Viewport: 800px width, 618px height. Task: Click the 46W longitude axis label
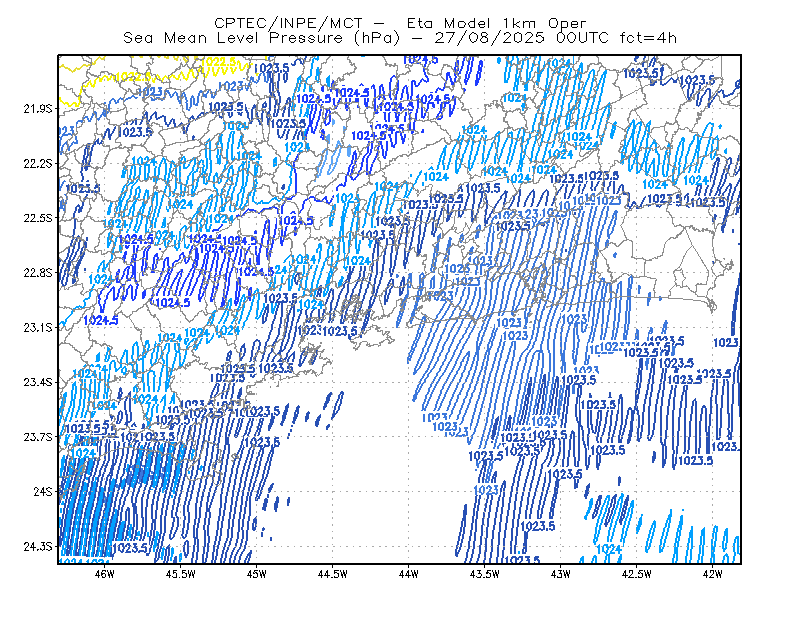105,574
